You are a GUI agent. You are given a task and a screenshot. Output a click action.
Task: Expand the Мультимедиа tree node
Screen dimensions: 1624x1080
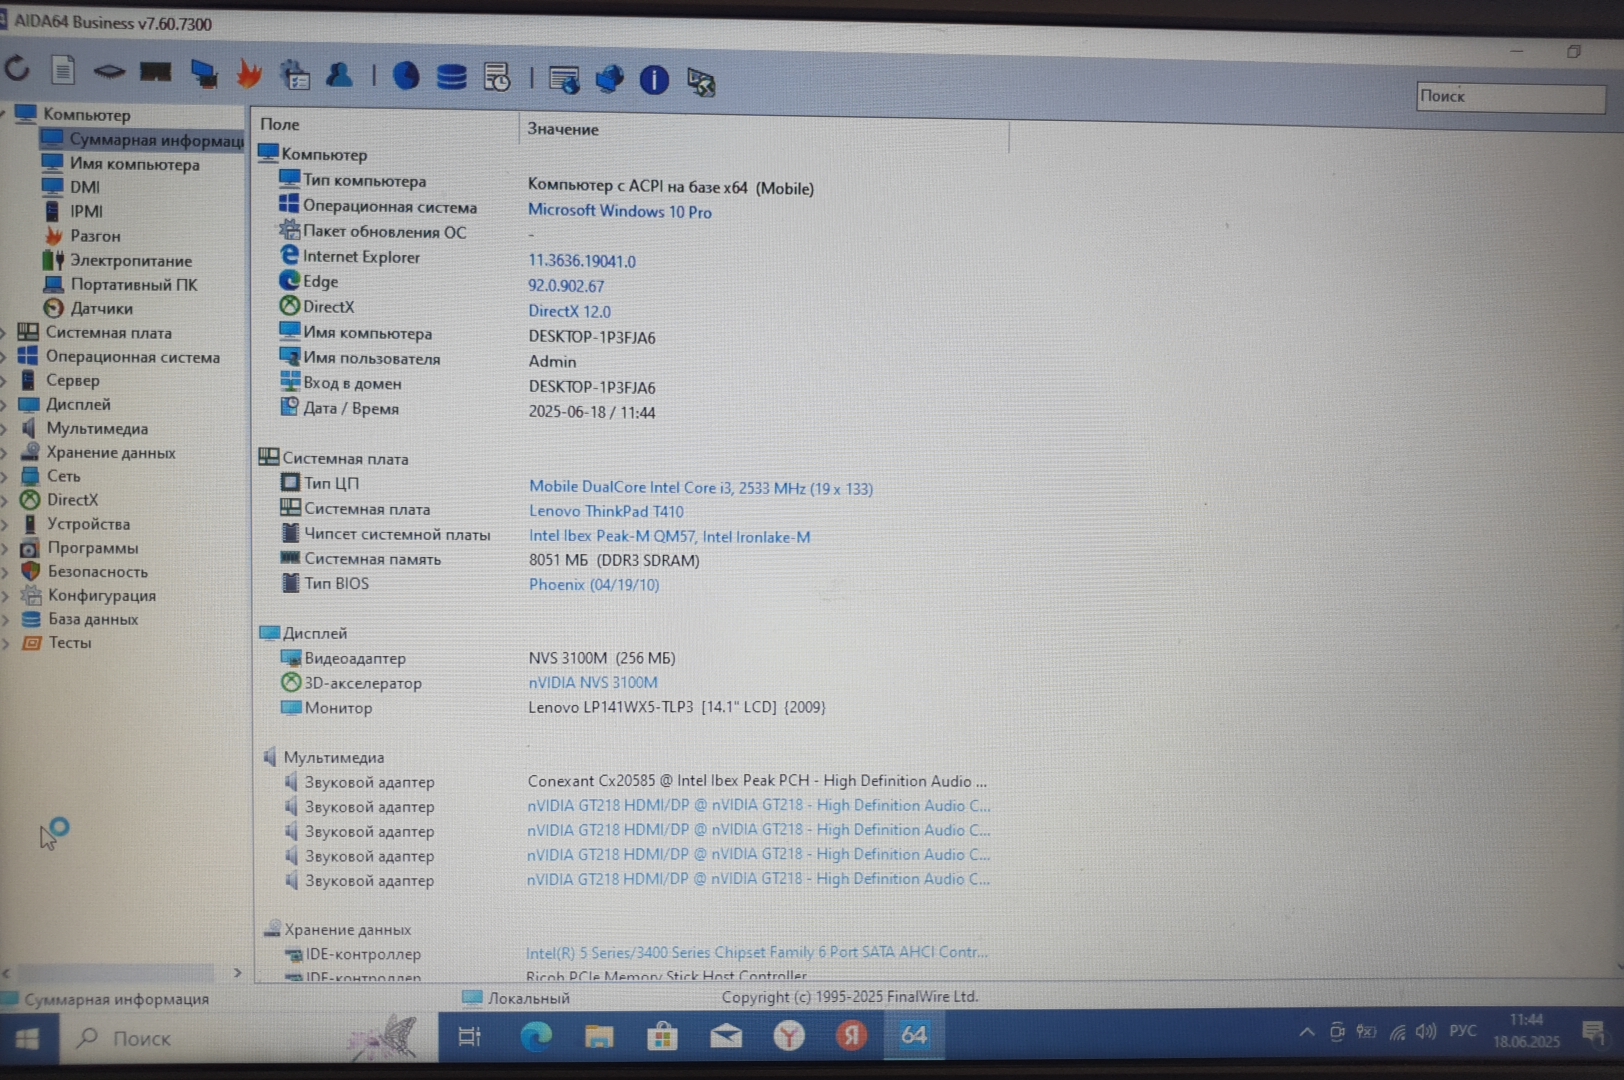tap(5, 428)
